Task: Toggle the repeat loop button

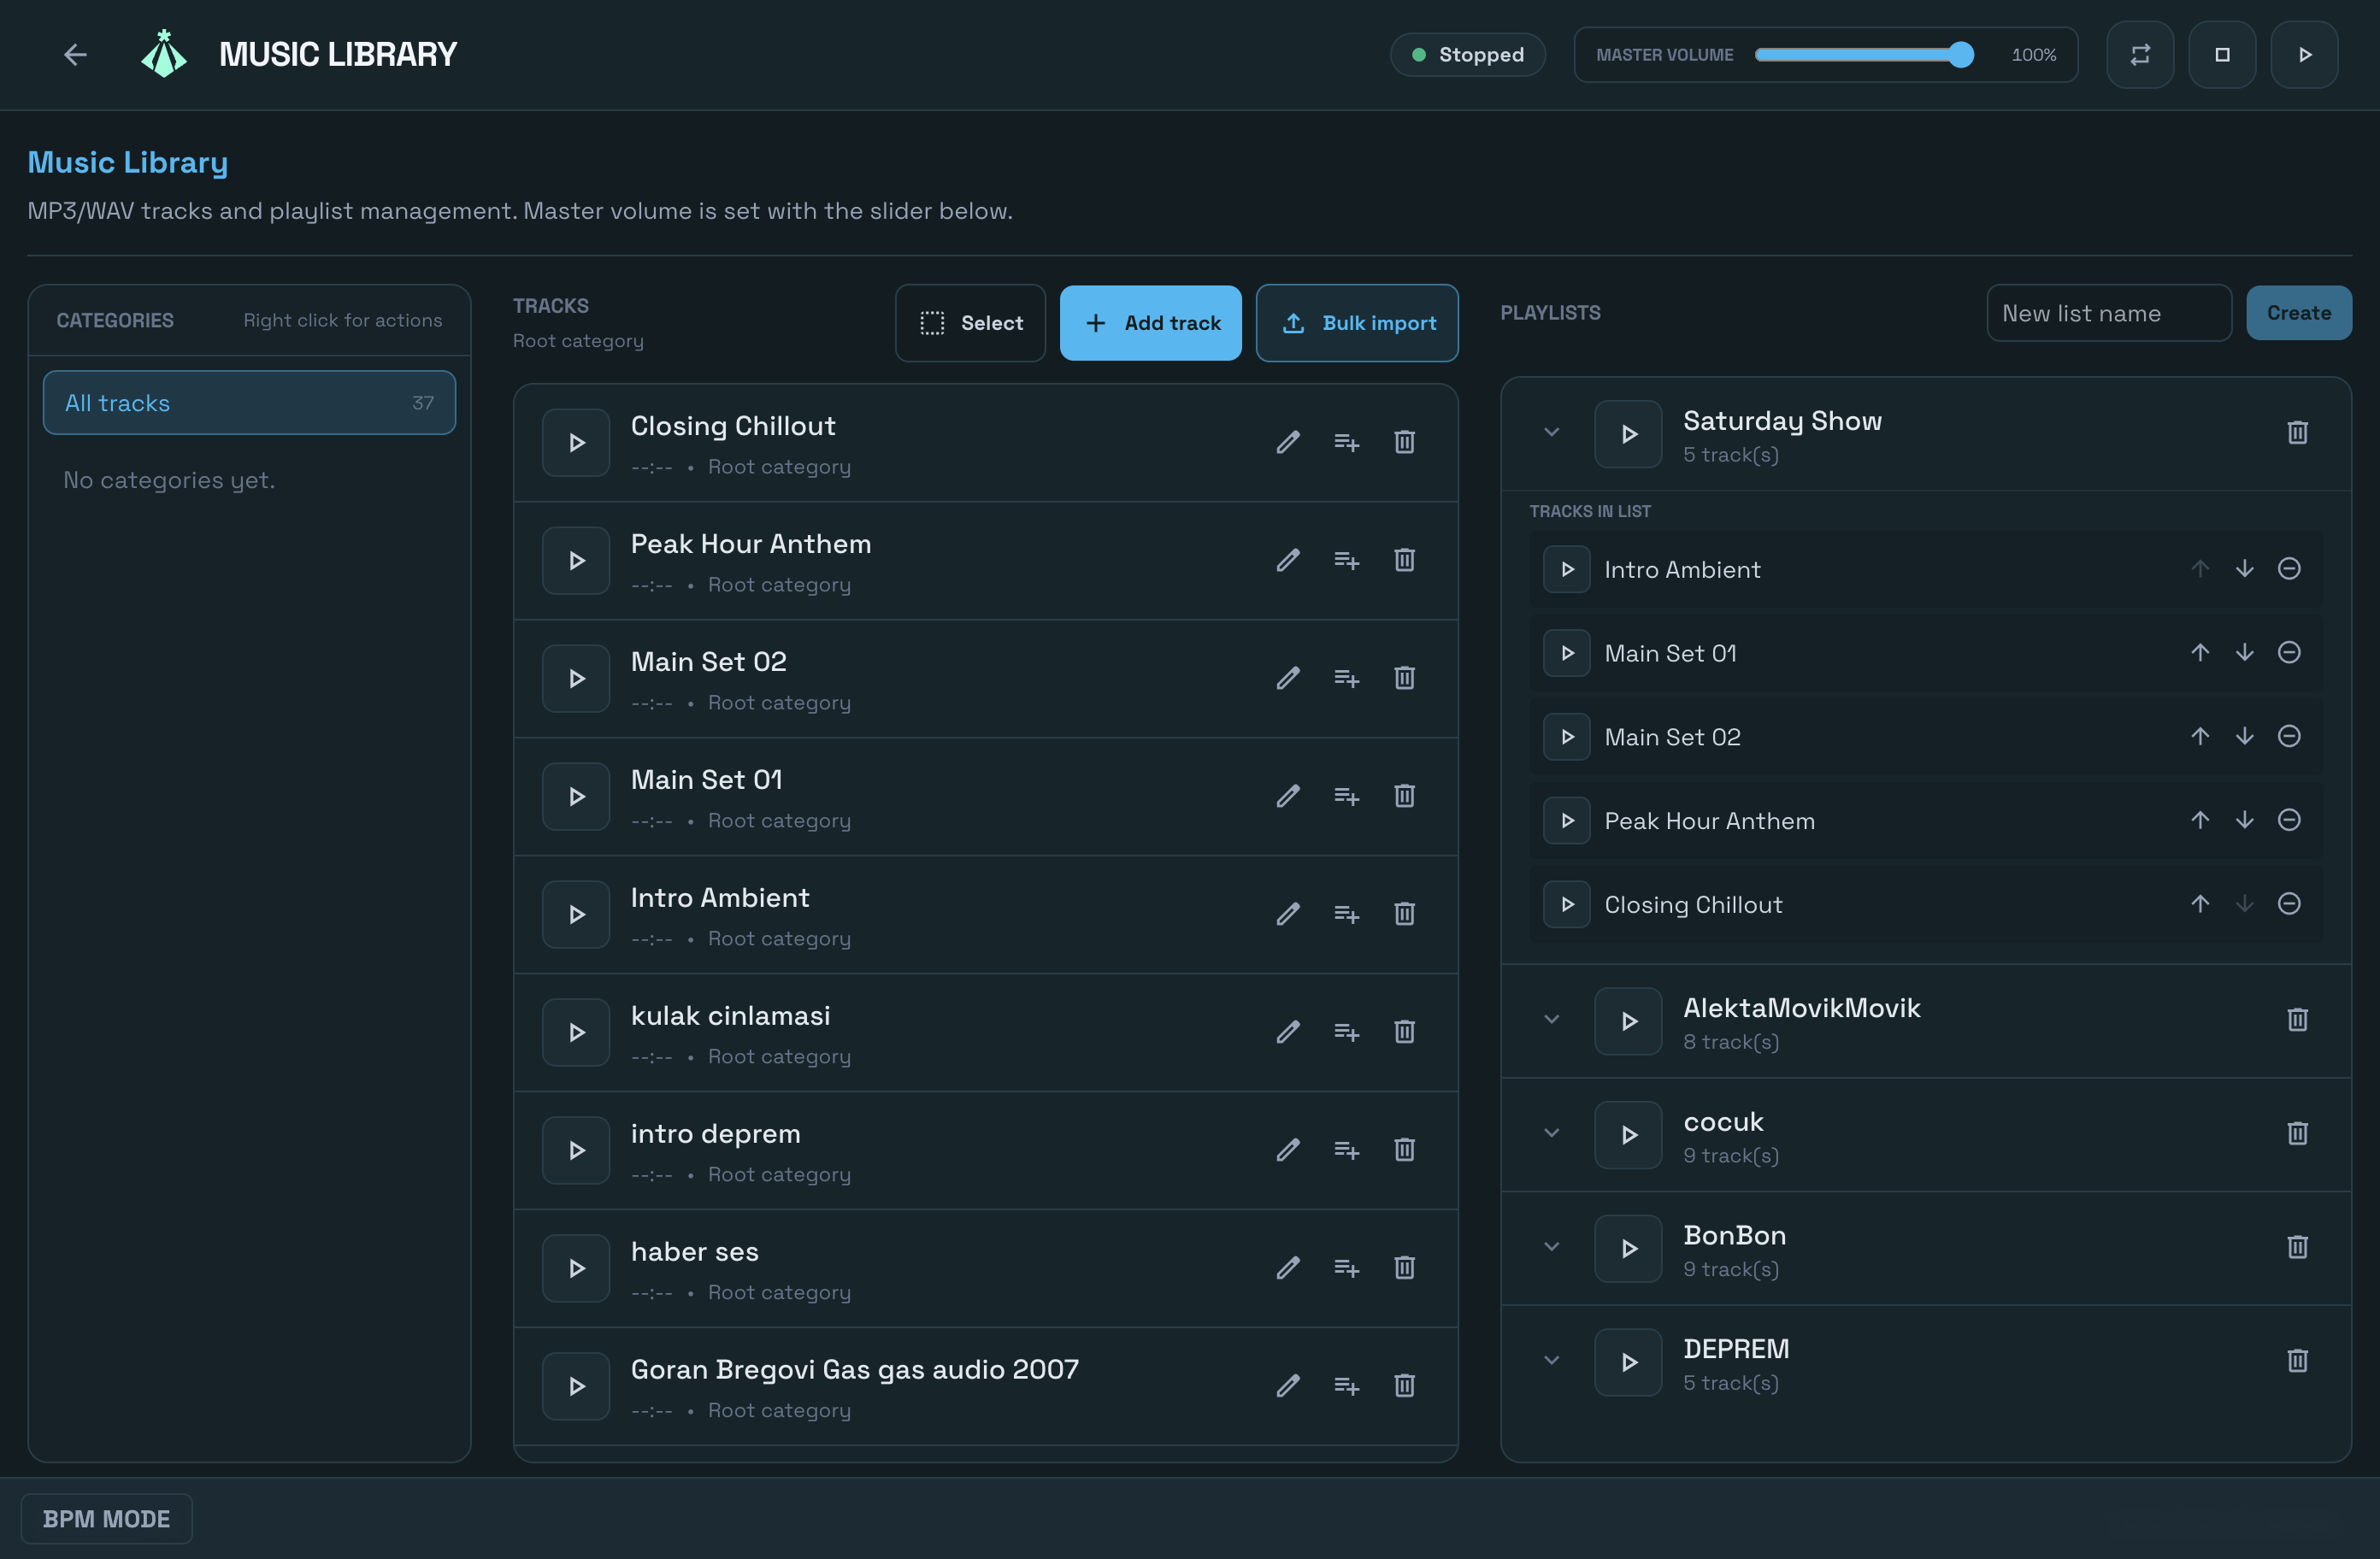Action: click(2140, 55)
